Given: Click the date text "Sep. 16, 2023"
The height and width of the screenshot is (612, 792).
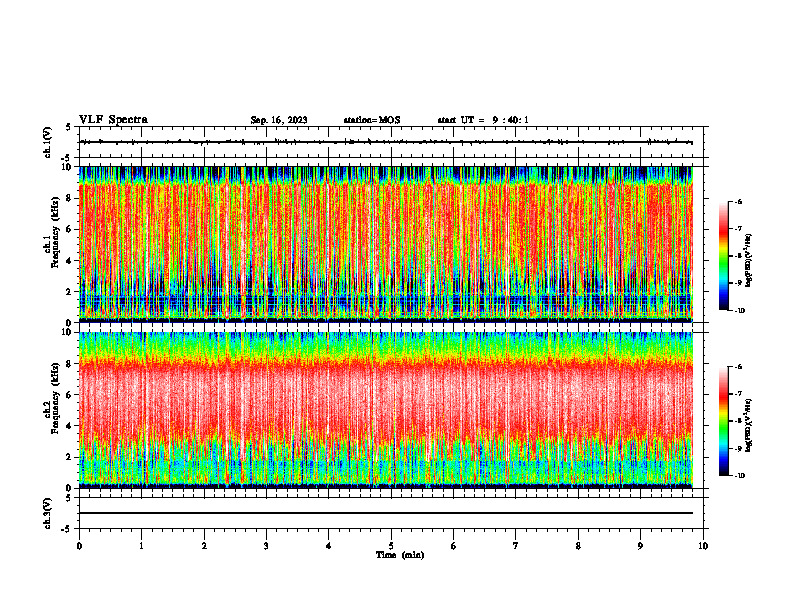Looking at the screenshot, I should coord(279,120).
